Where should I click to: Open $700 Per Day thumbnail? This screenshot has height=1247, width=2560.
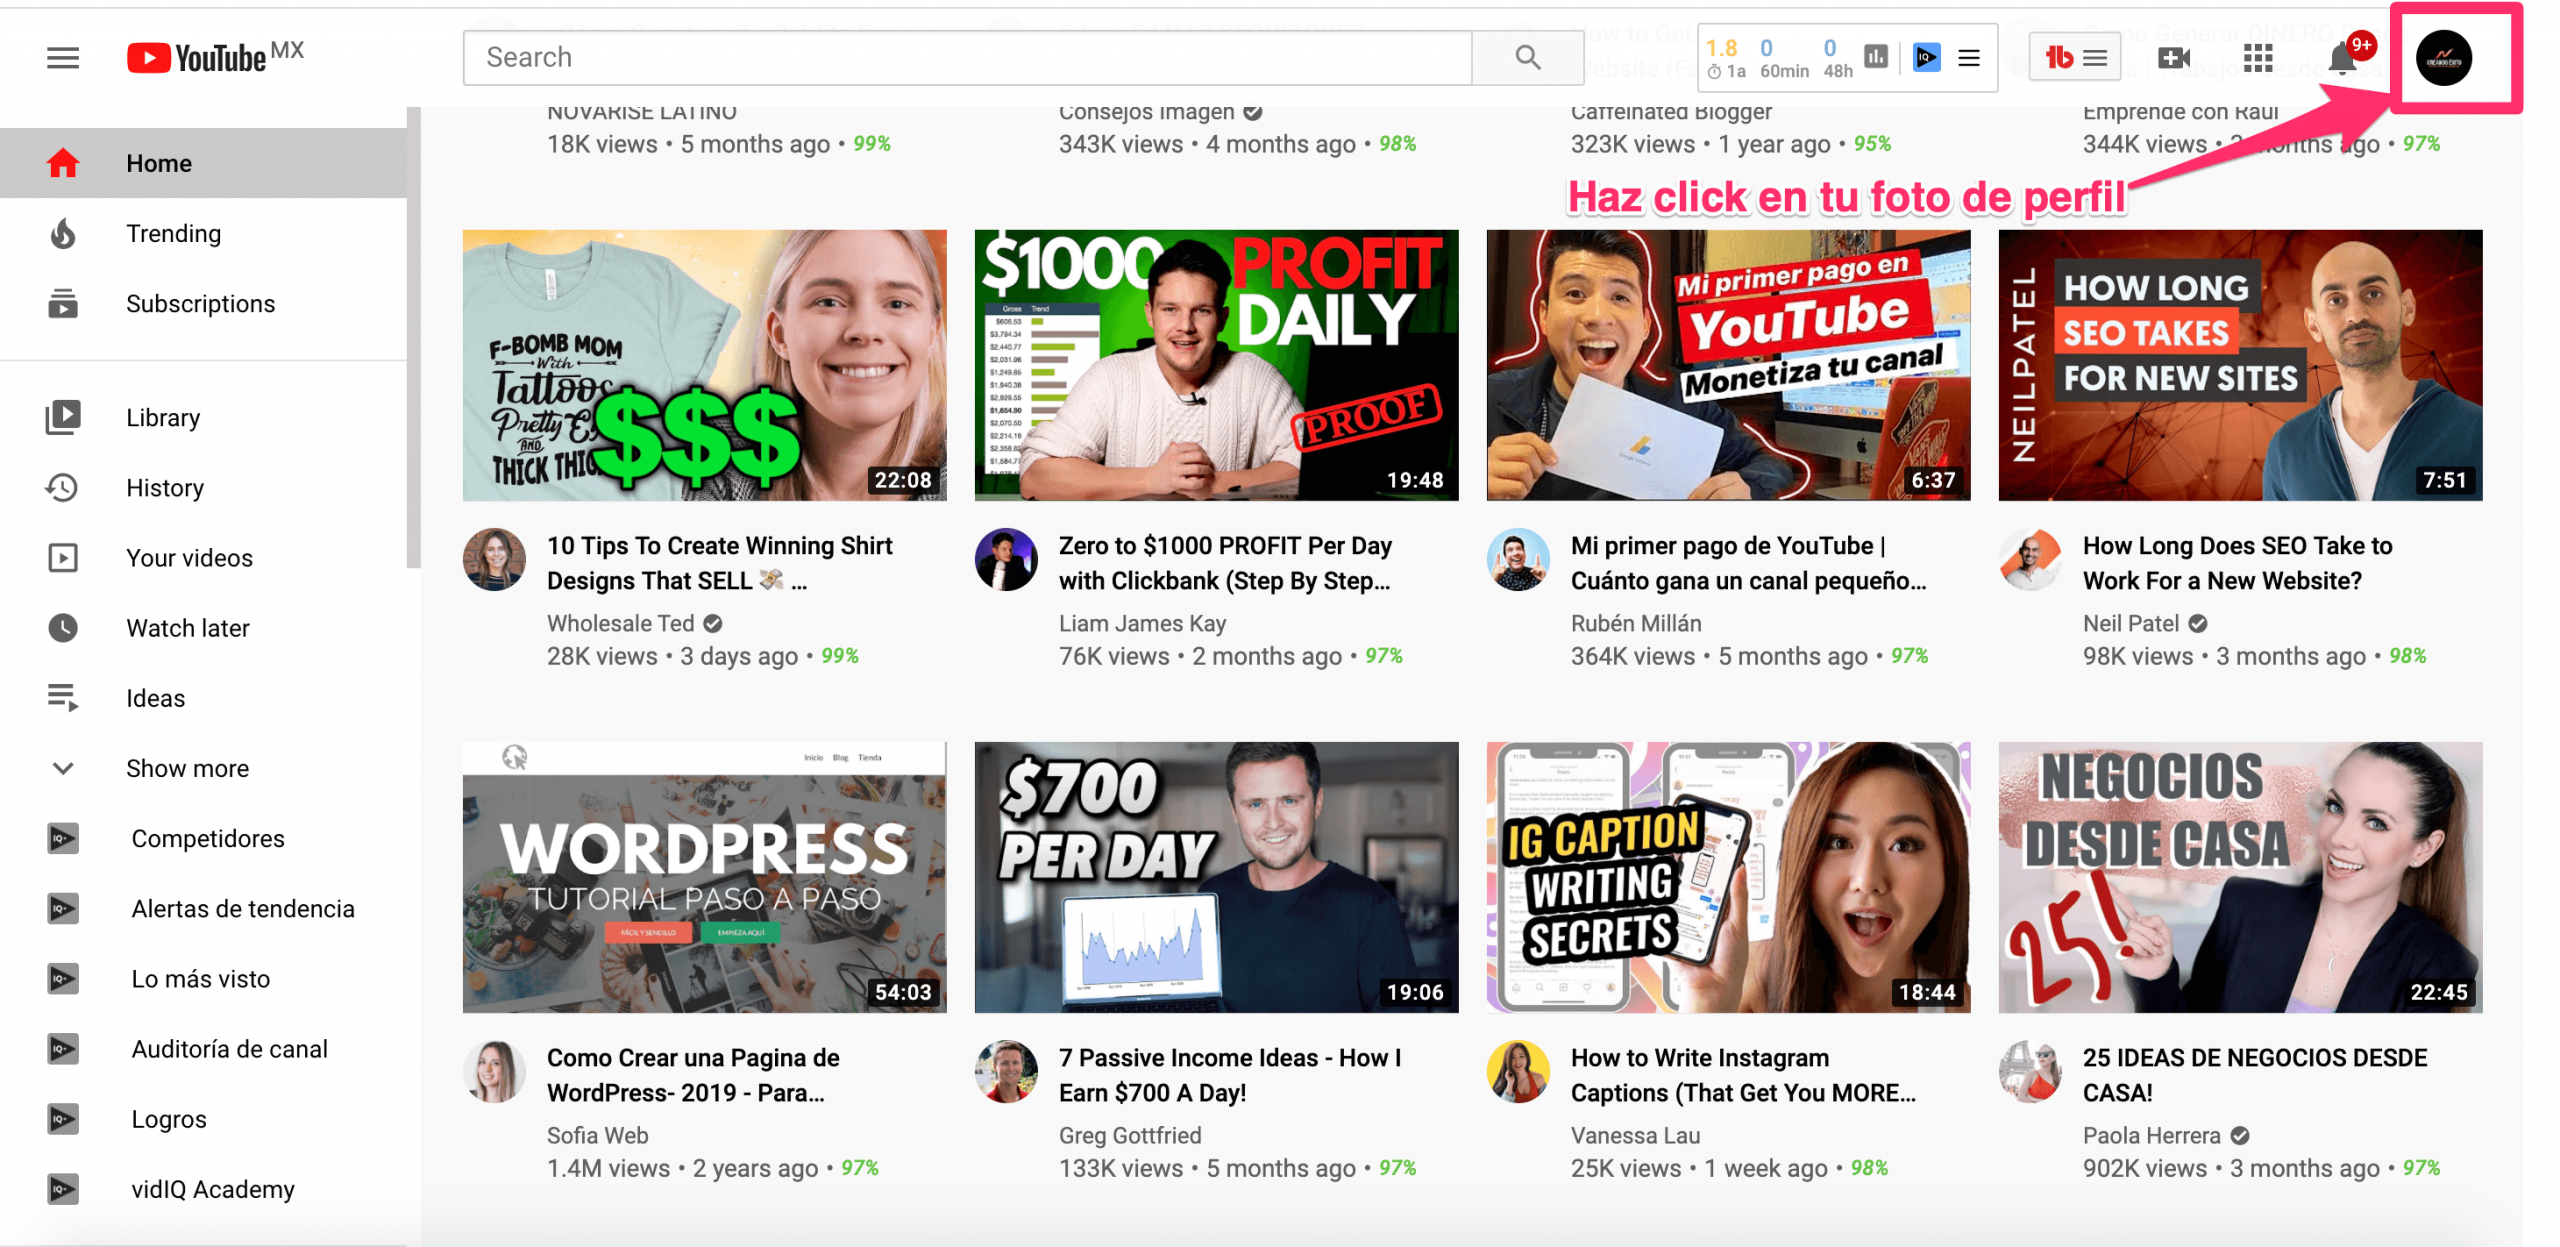pos(1216,877)
